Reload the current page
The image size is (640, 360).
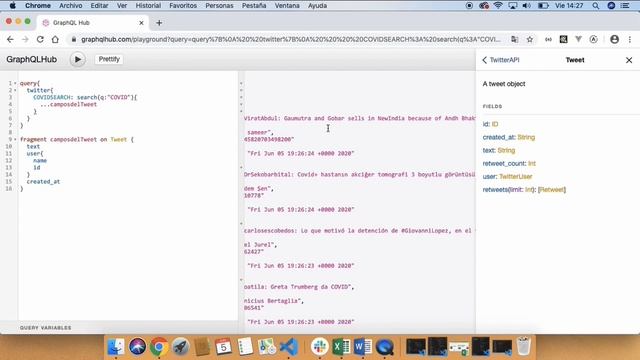40,39
